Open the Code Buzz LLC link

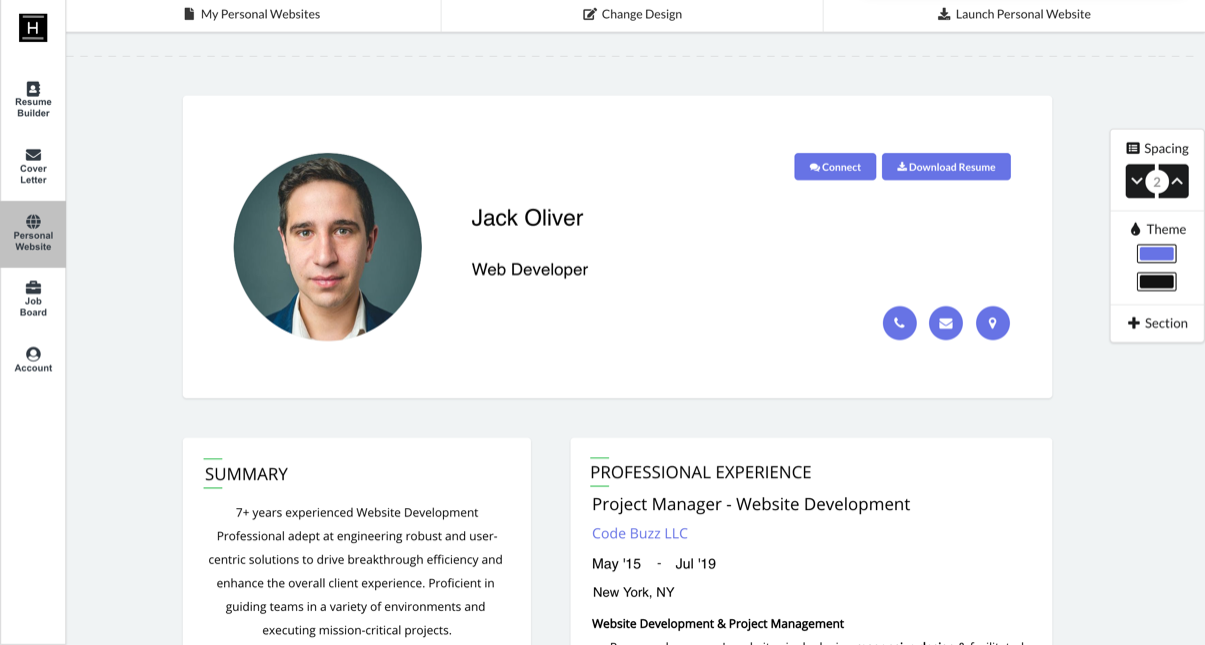(x=640, y=533)
